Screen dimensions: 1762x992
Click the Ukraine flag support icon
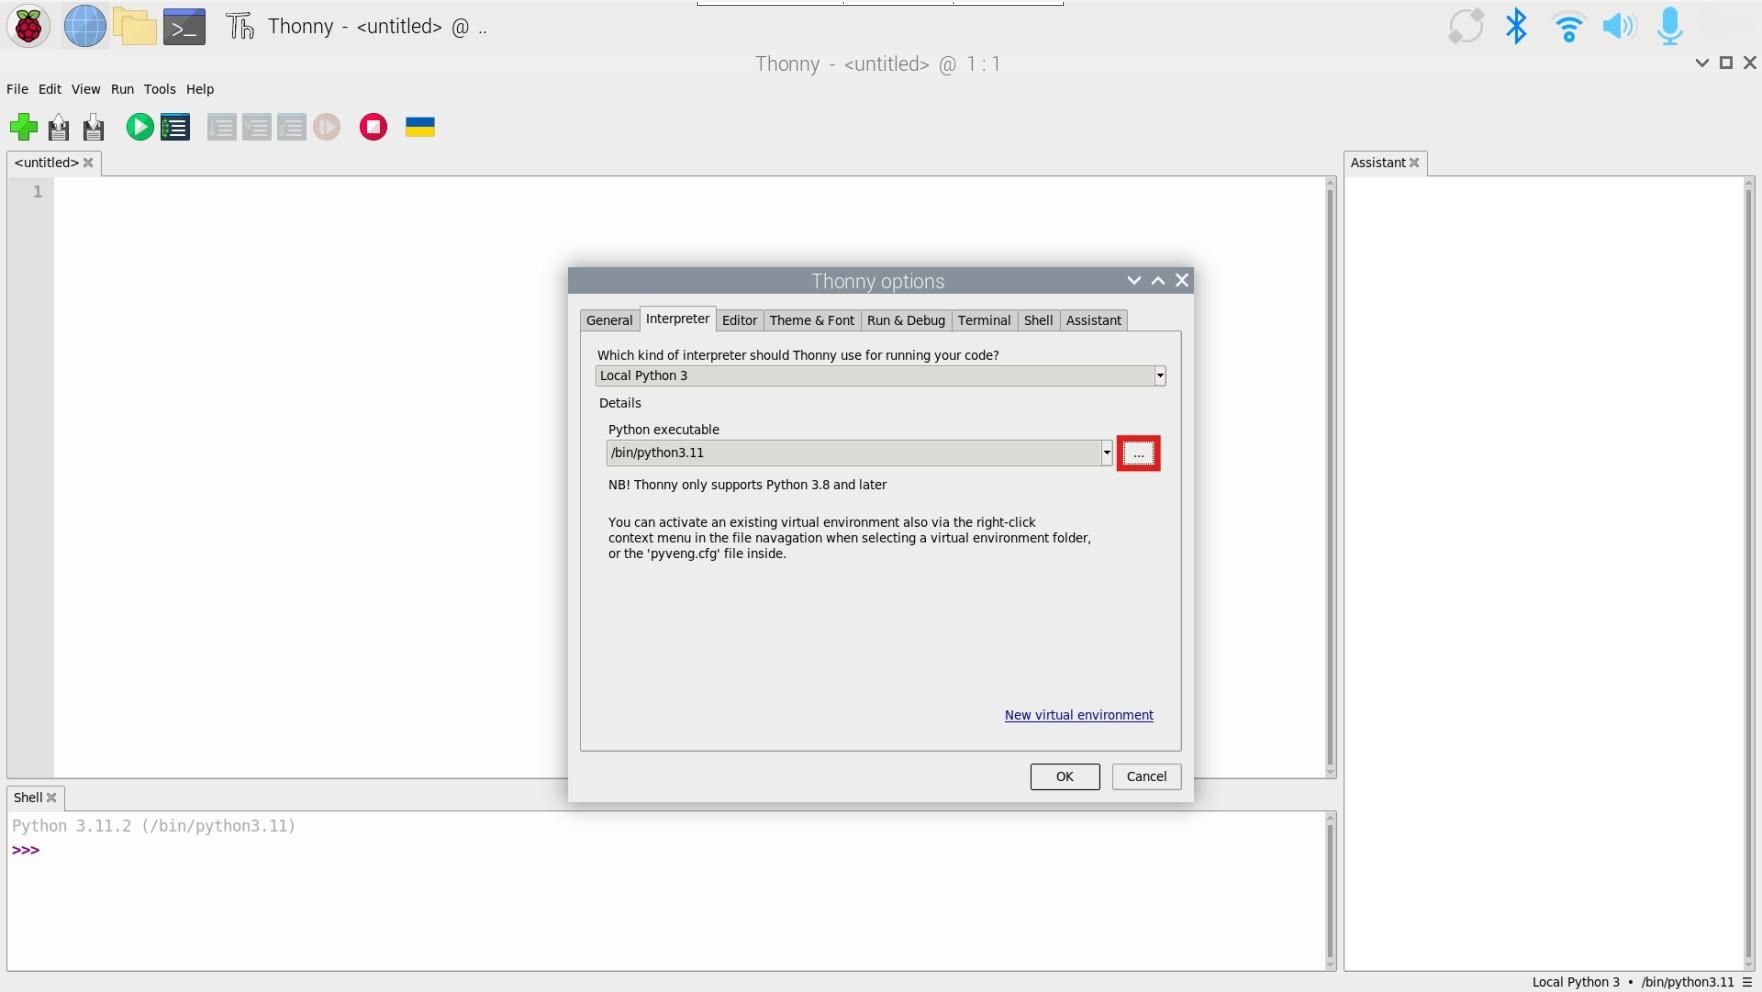(x=420, y=127)
